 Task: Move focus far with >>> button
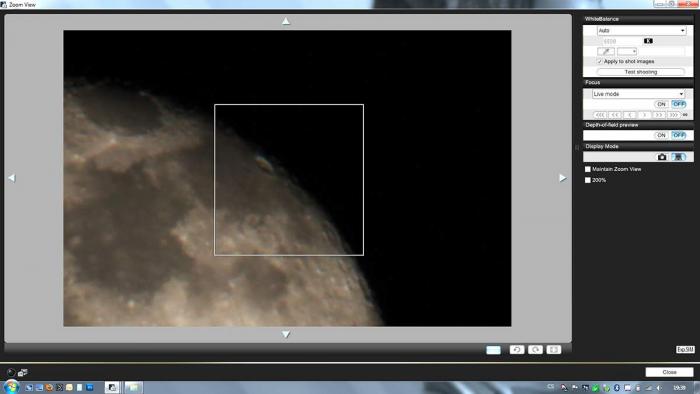point(673,115)
